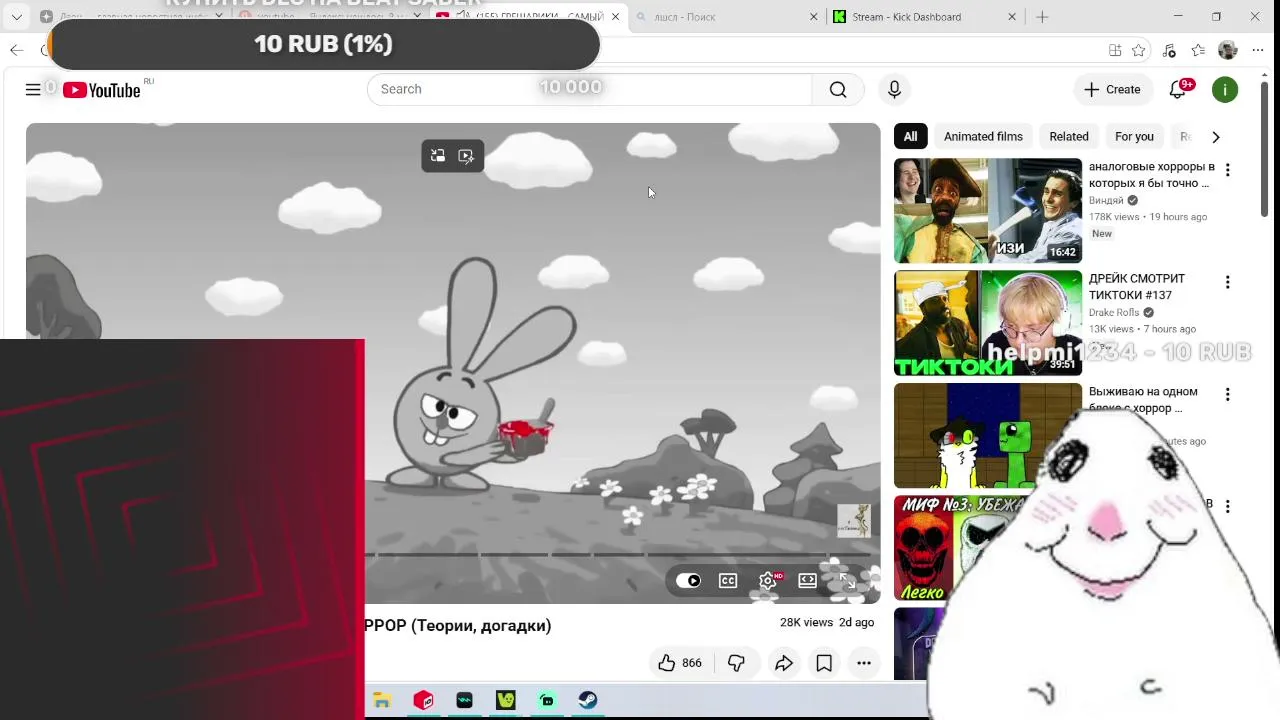Click the YouTube search magnifier button
Screen dimensions: 1280x720
point(838,90)
